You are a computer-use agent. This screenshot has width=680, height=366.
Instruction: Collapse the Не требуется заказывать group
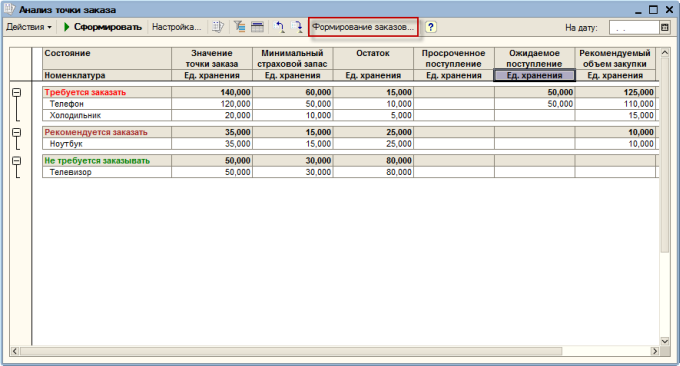[16, 161]
